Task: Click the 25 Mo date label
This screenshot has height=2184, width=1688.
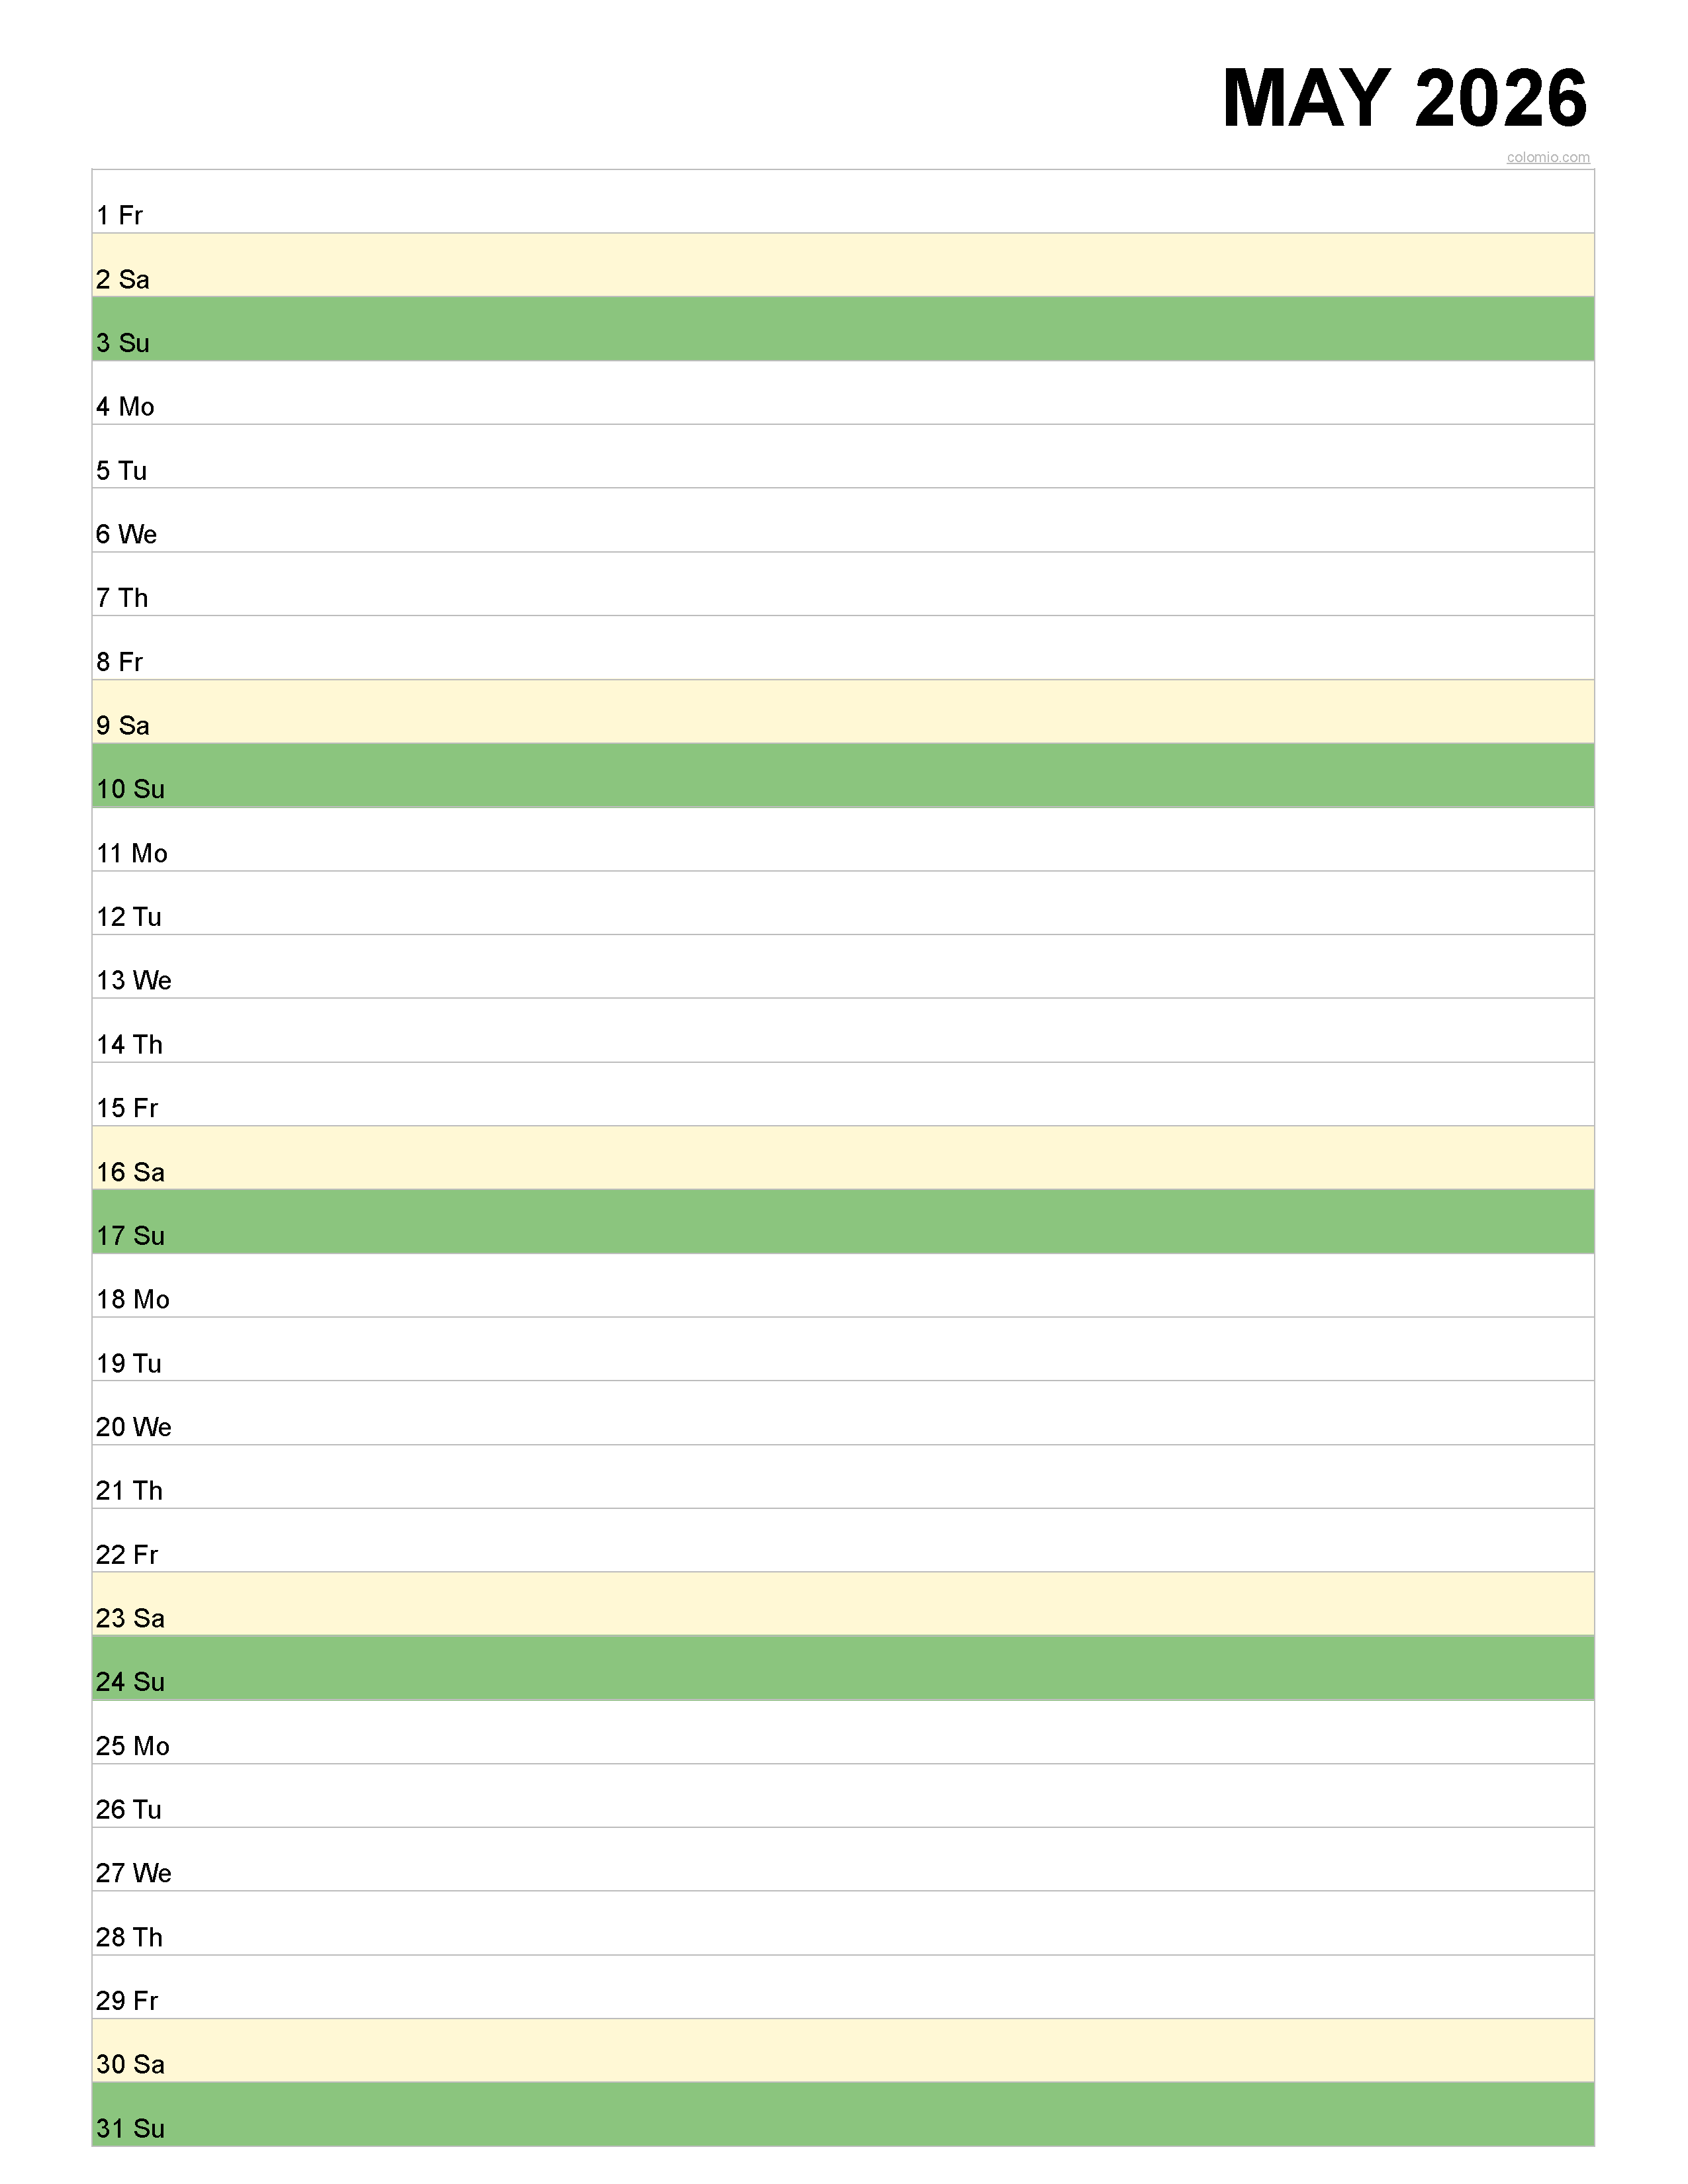Action: pyautogui.click(x=133, y=1746)
